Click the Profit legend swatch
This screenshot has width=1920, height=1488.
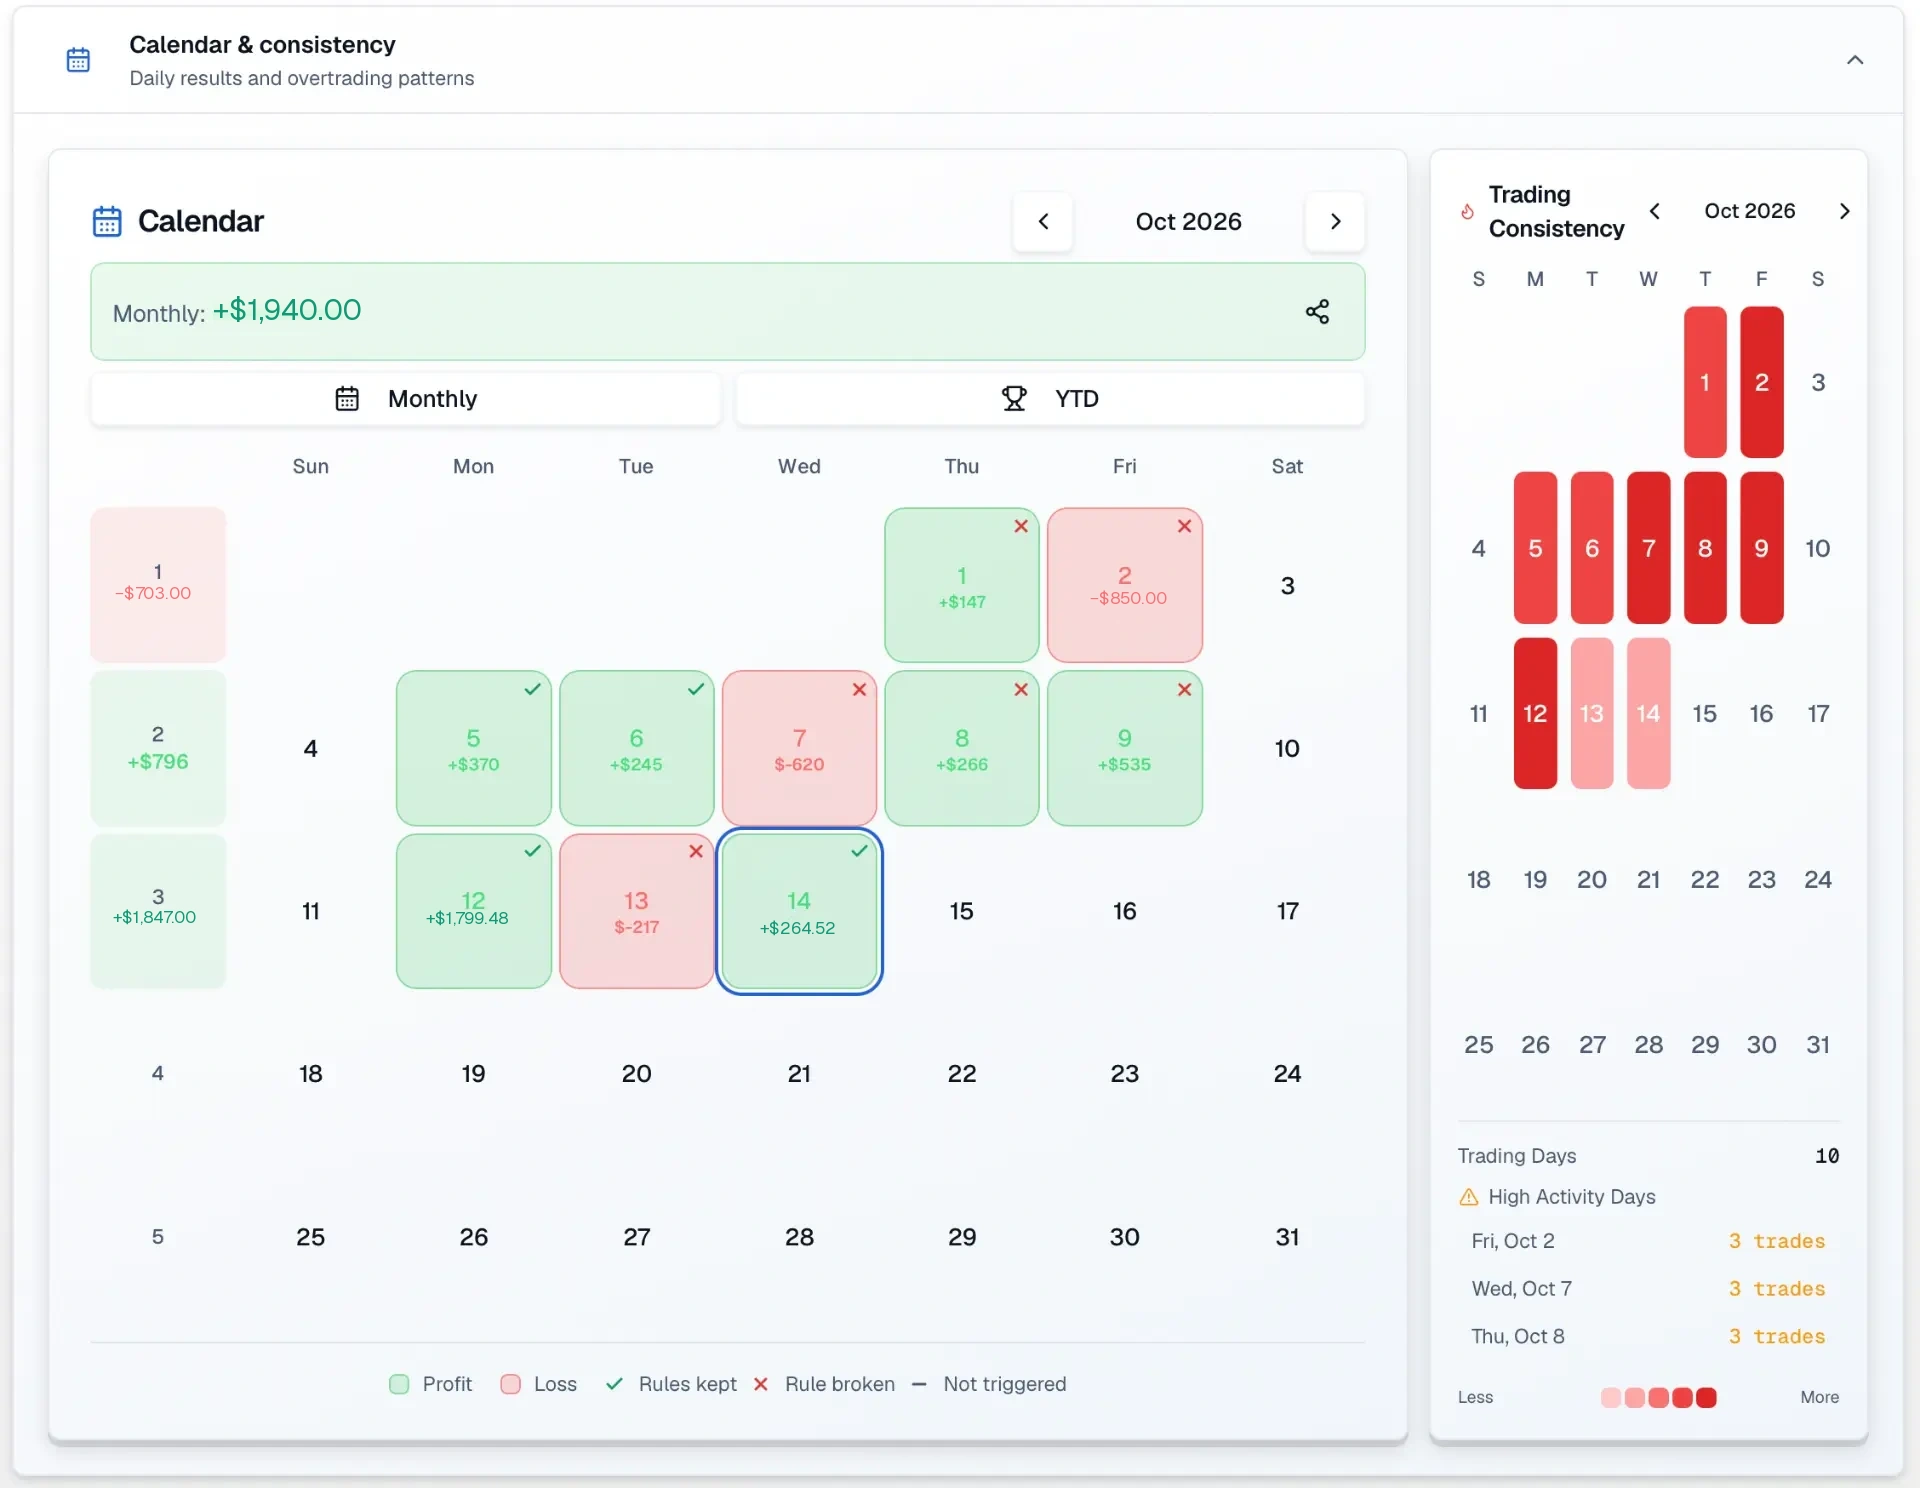click(x=399, y=1384)
